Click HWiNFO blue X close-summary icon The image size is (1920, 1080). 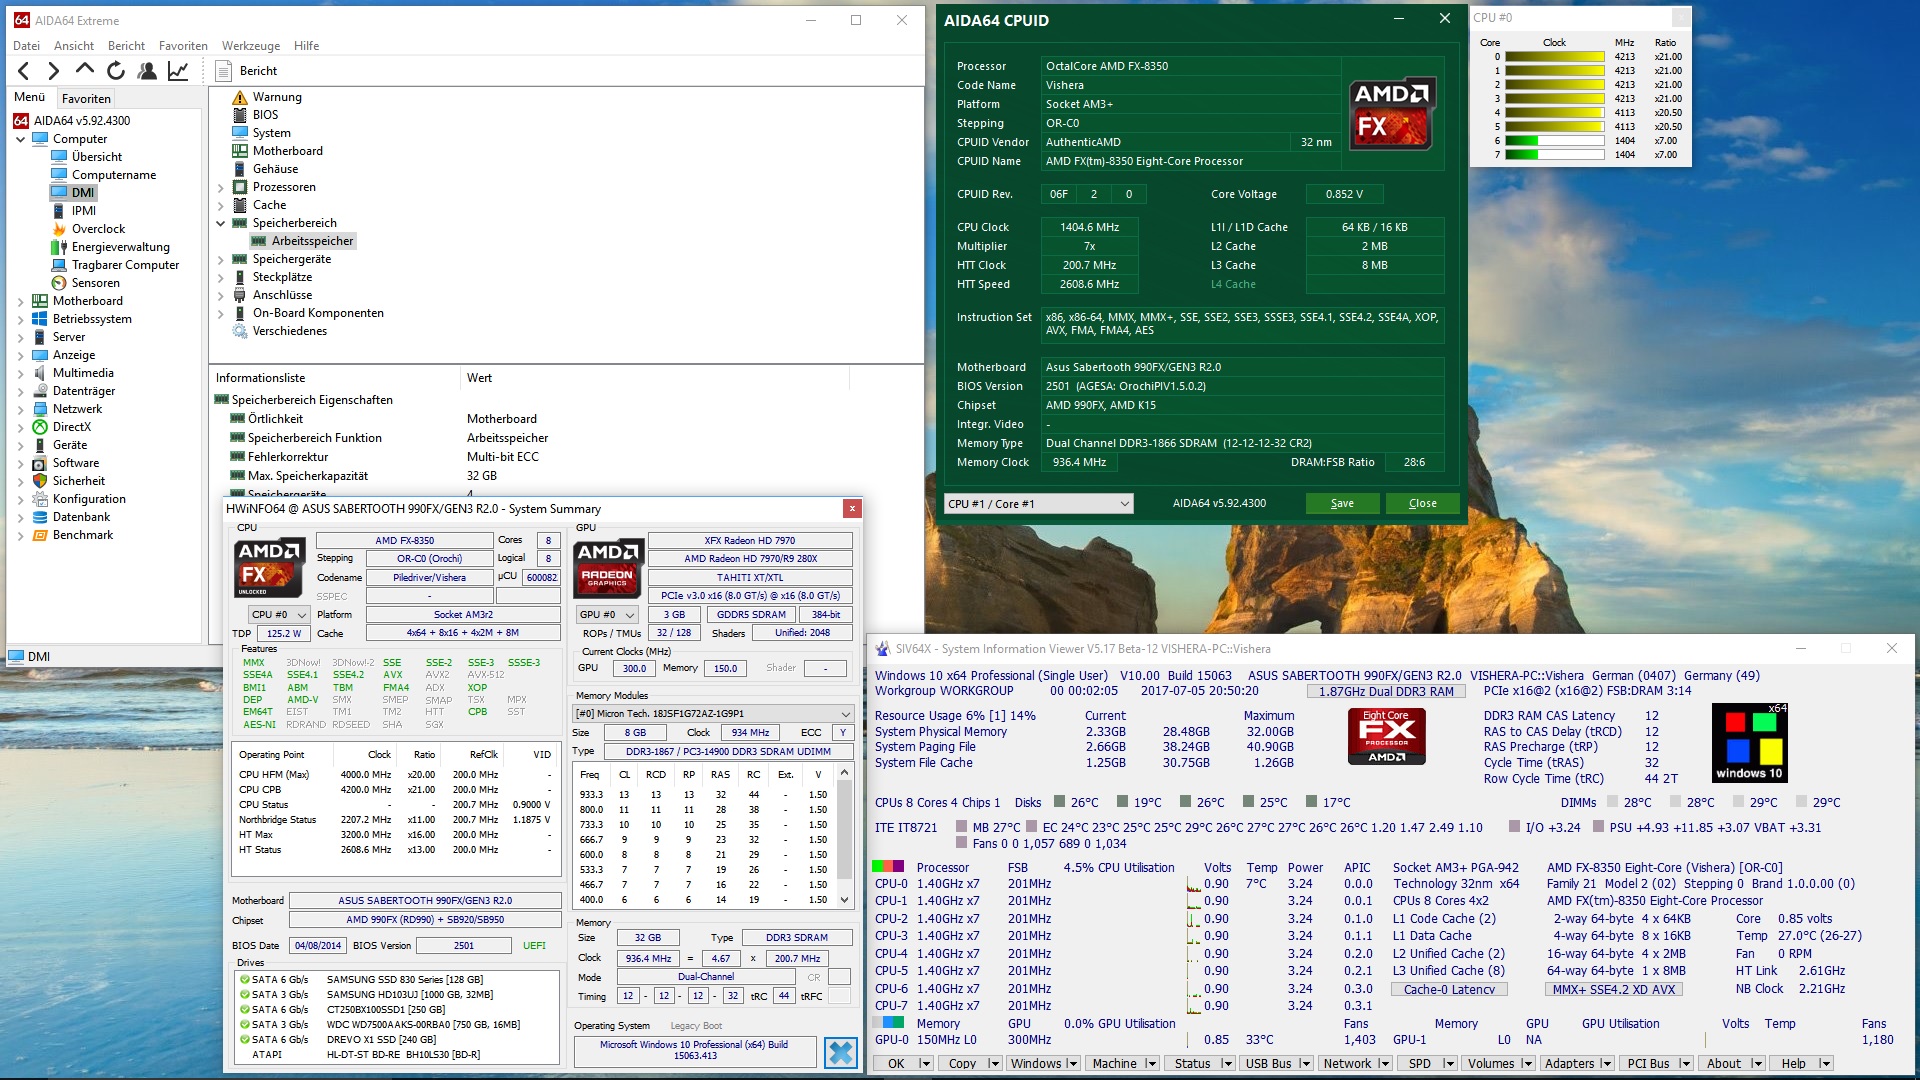[841, 1052]
